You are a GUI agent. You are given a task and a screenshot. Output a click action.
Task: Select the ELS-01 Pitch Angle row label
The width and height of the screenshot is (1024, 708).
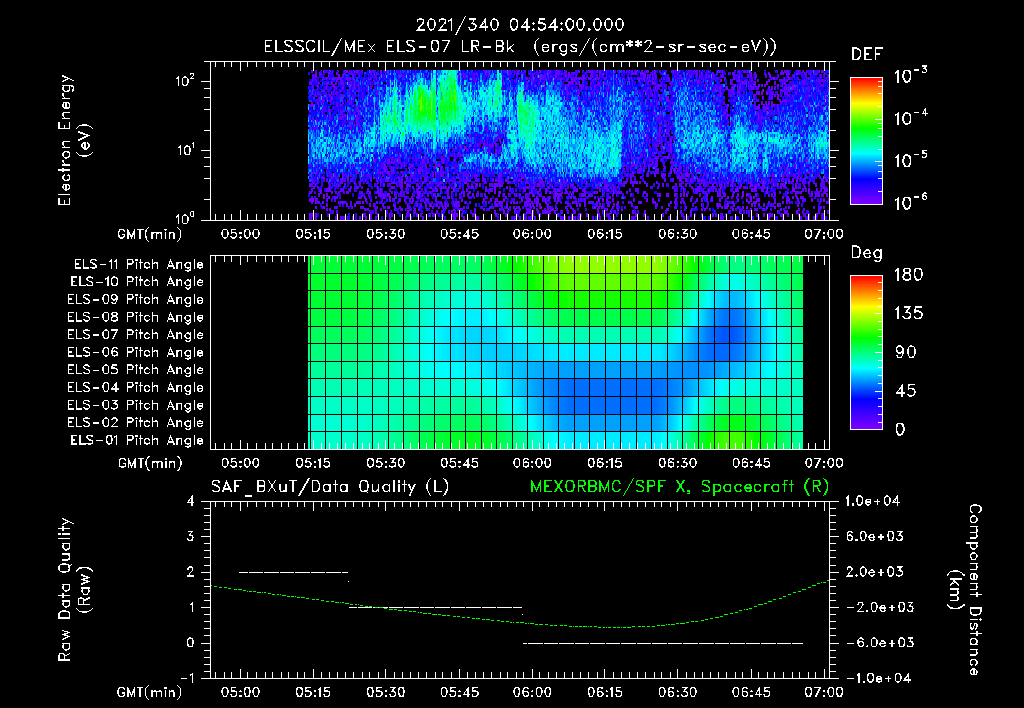pos(137,440)
